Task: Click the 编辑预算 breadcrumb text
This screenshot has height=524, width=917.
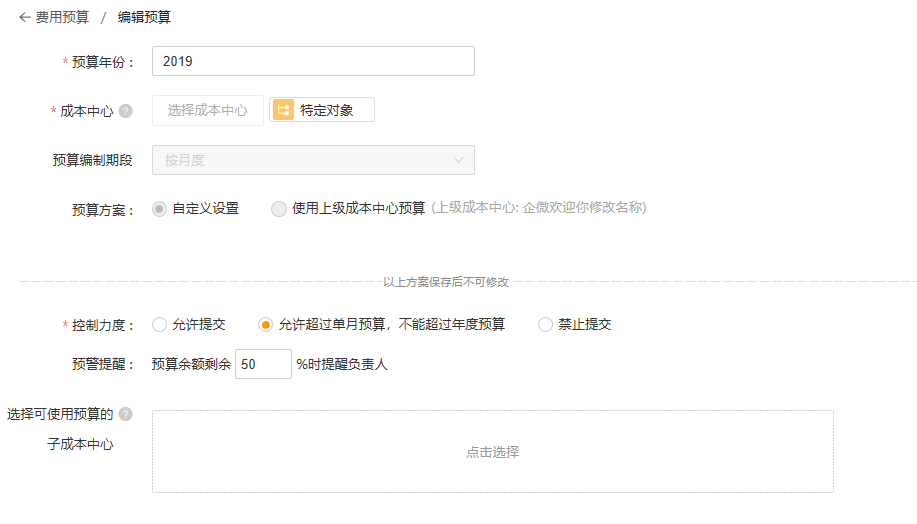Action: (144, 18)
